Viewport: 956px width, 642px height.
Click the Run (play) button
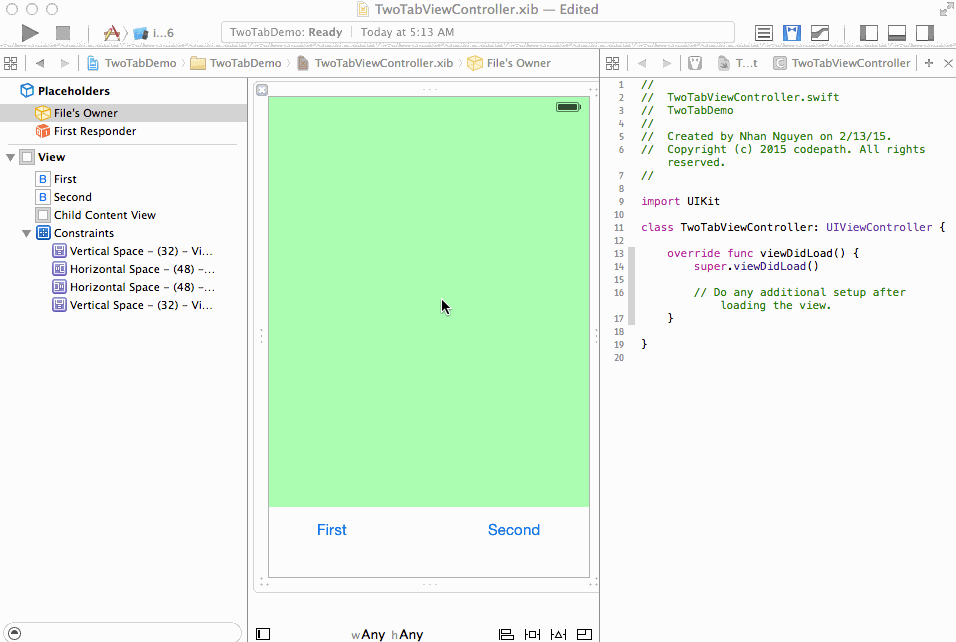(30, 33)
